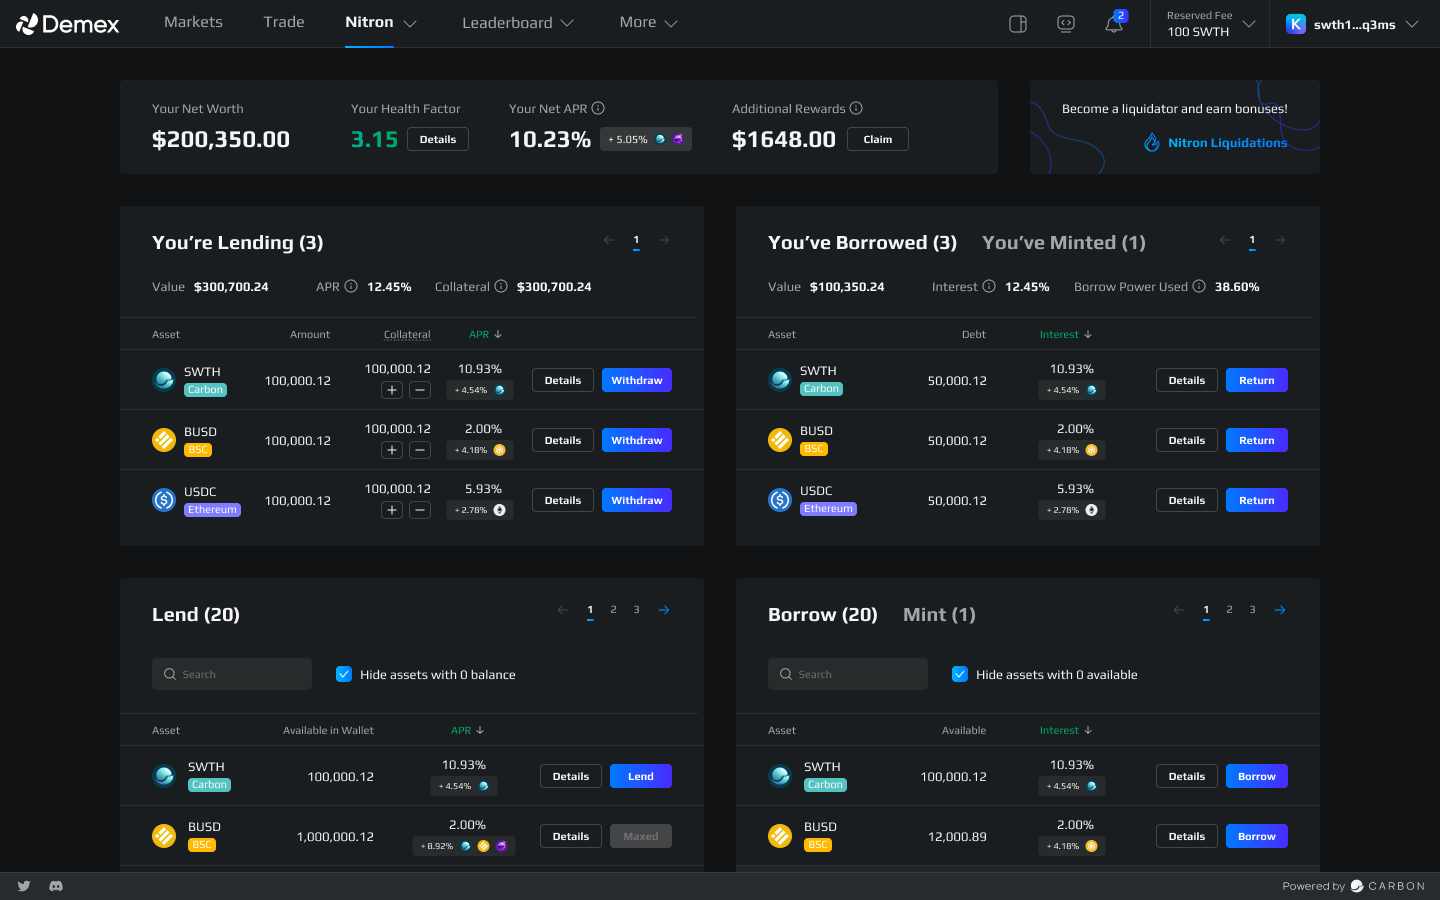
Task: Switch to You've Minted (1) tab
Action: (1063, 242)
